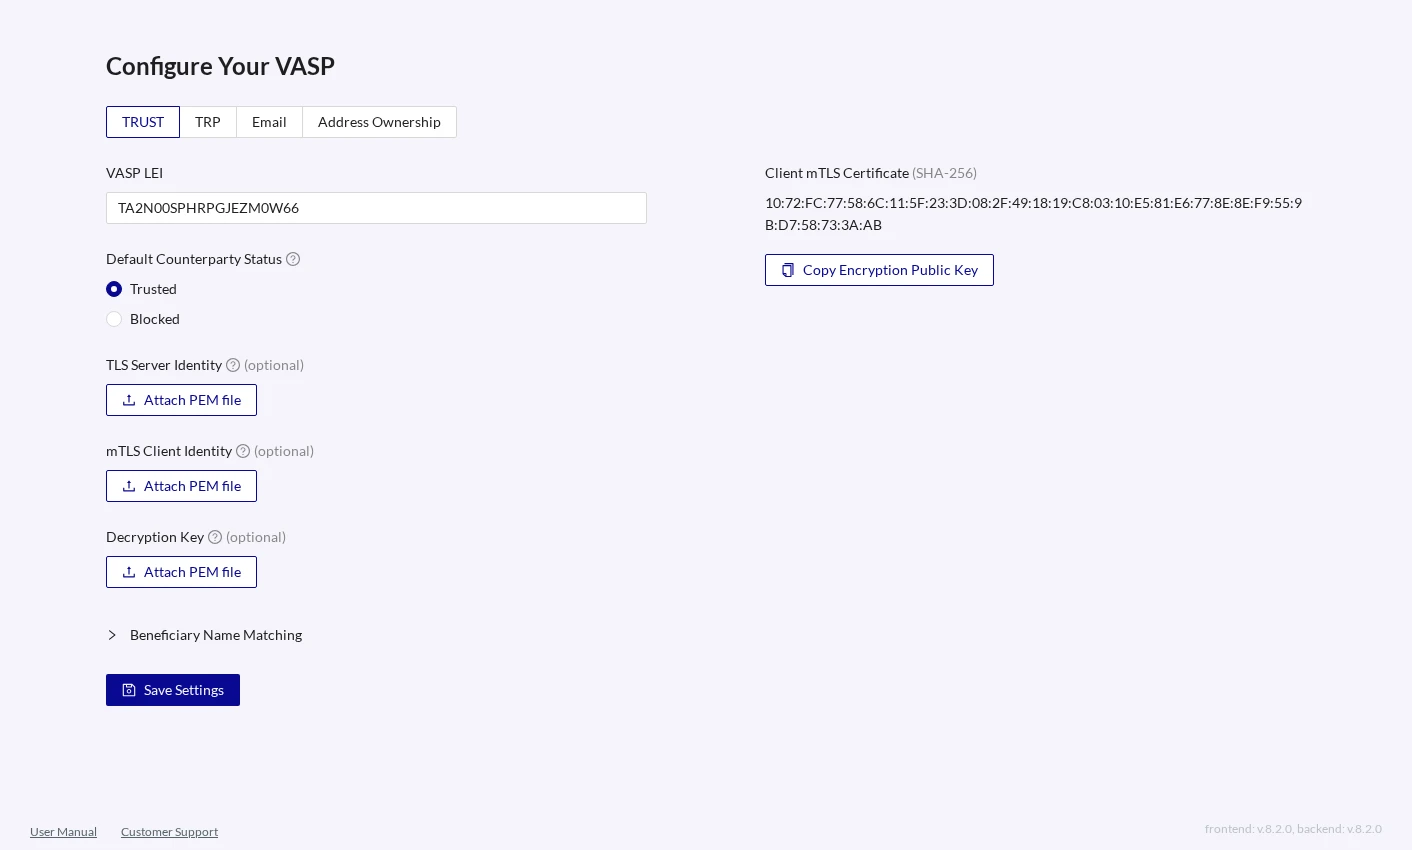Open the Customer Support link
This screenshot has width=1412, height=850.
click(x=169, y=832)
